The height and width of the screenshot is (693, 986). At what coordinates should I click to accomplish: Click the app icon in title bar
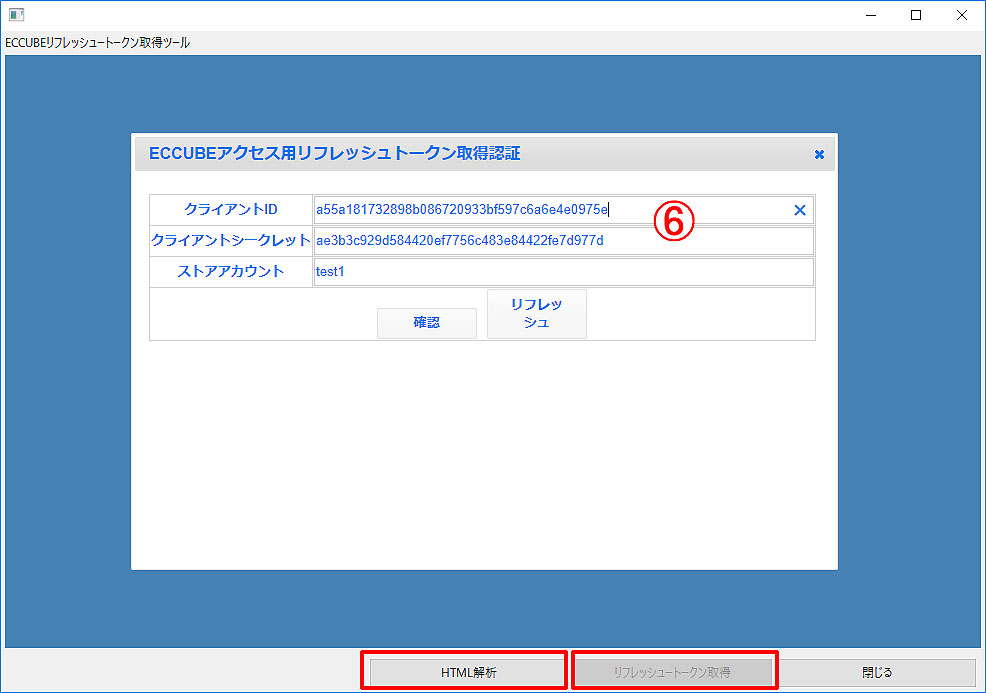point(16,14)
